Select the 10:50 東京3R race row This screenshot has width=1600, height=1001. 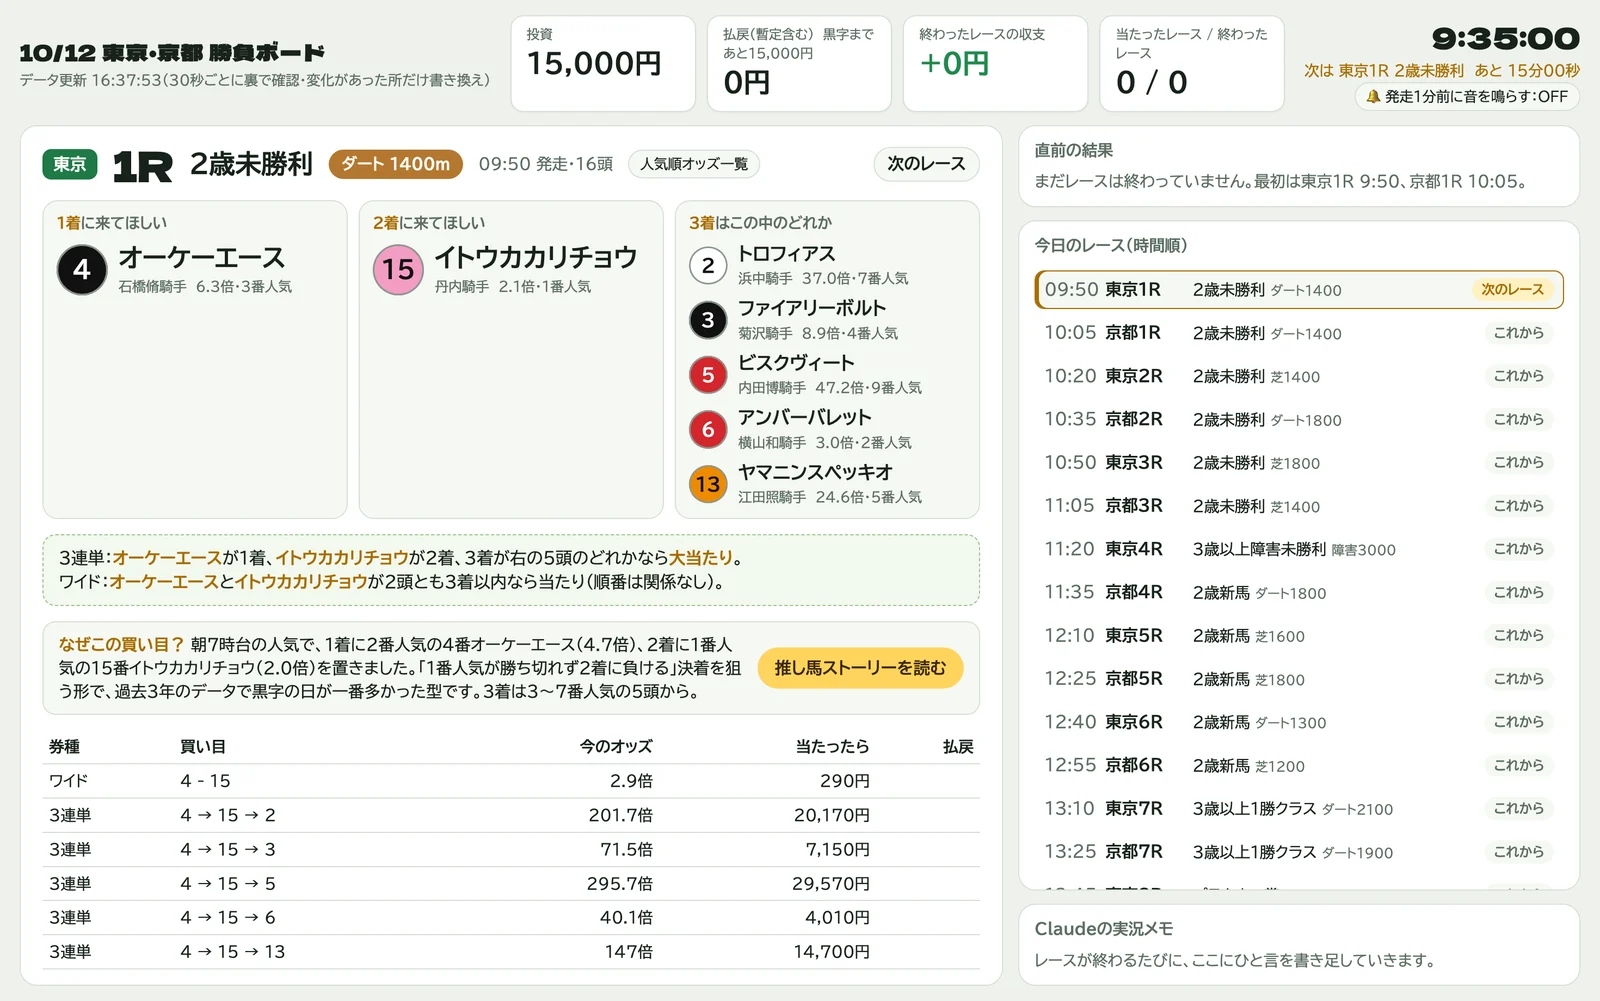tap(1299, 463)
